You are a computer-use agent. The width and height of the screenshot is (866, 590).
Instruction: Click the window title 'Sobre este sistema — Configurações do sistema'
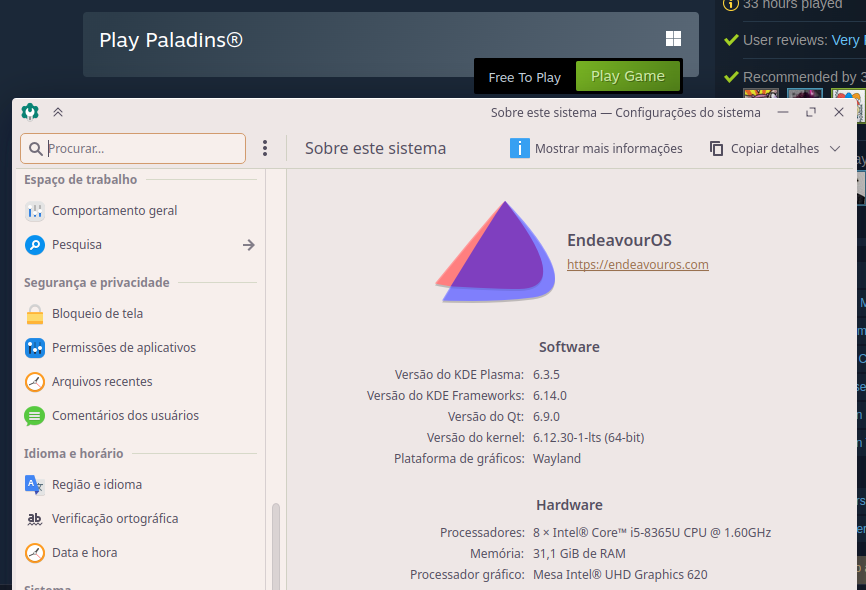(x=626, y=113)
